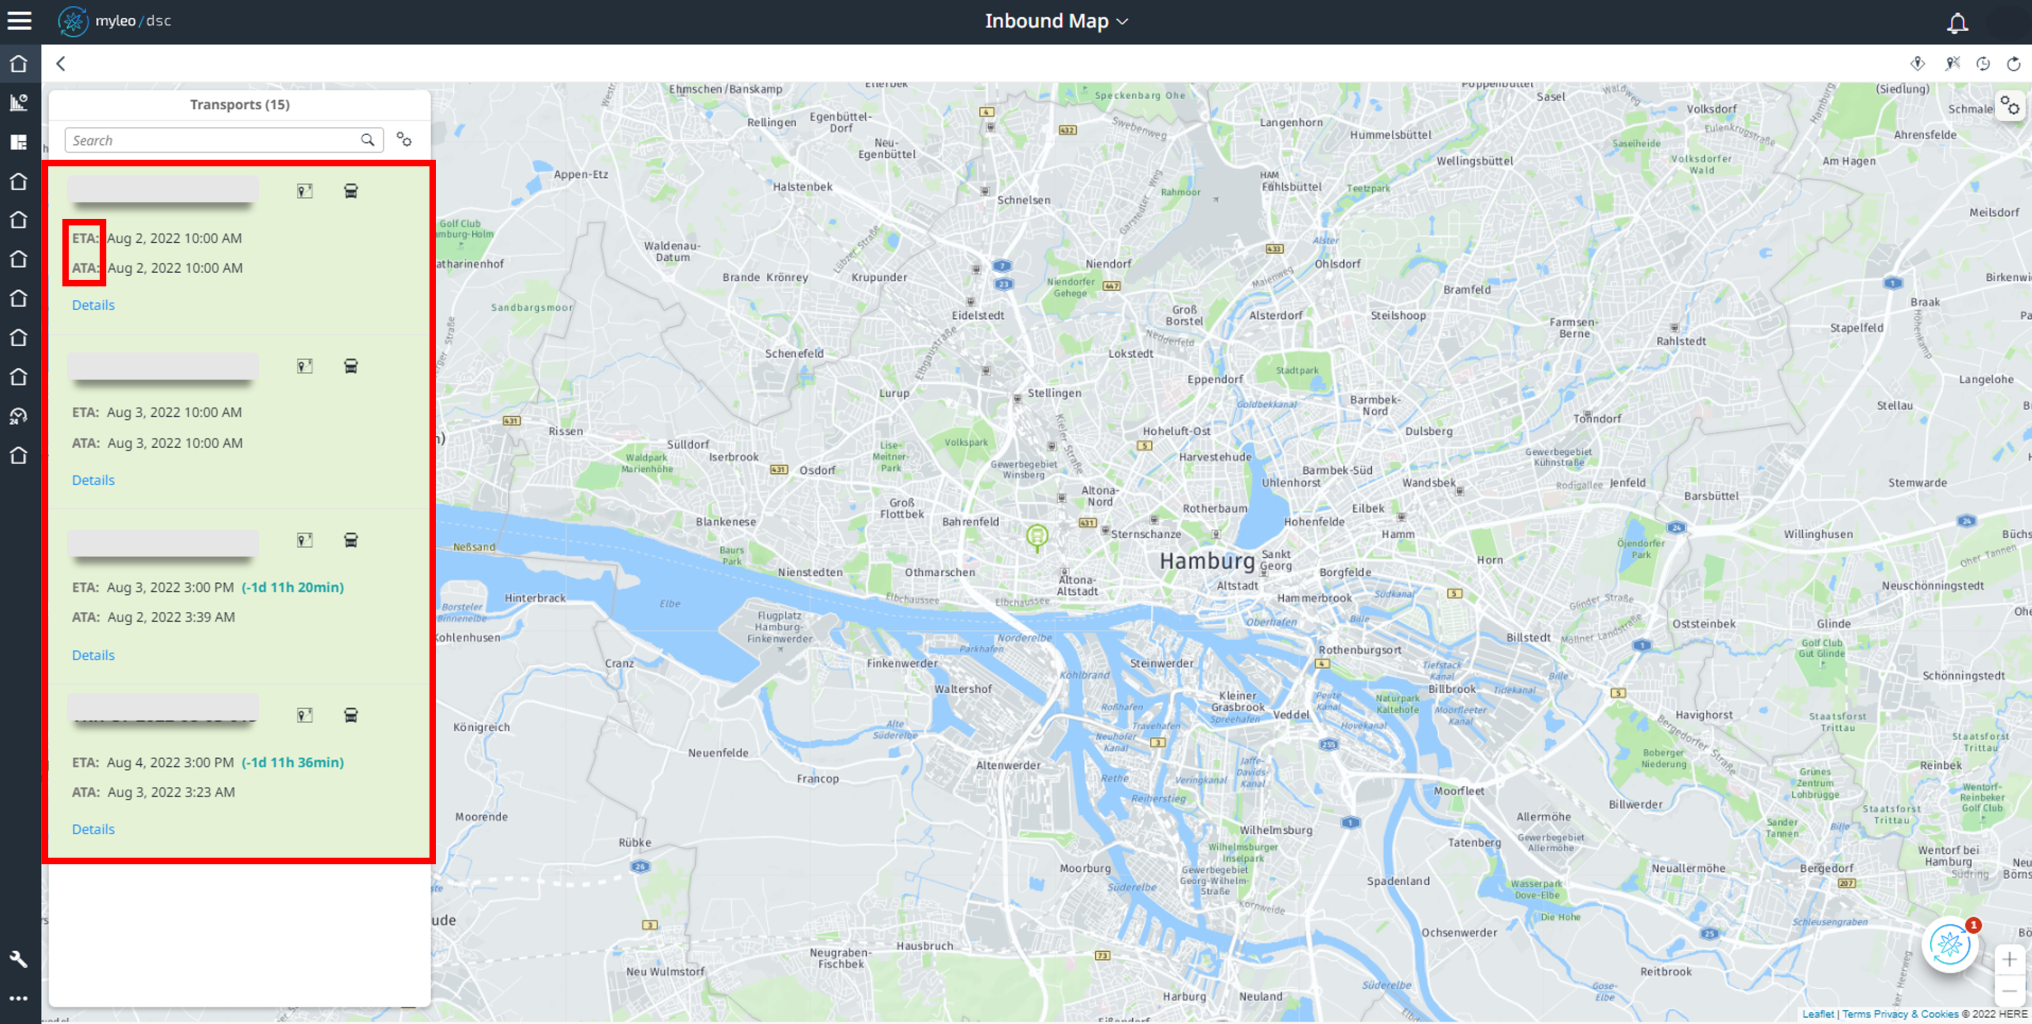
Task: Zoom out the map with minus button
Action: tap(2009, 991)
